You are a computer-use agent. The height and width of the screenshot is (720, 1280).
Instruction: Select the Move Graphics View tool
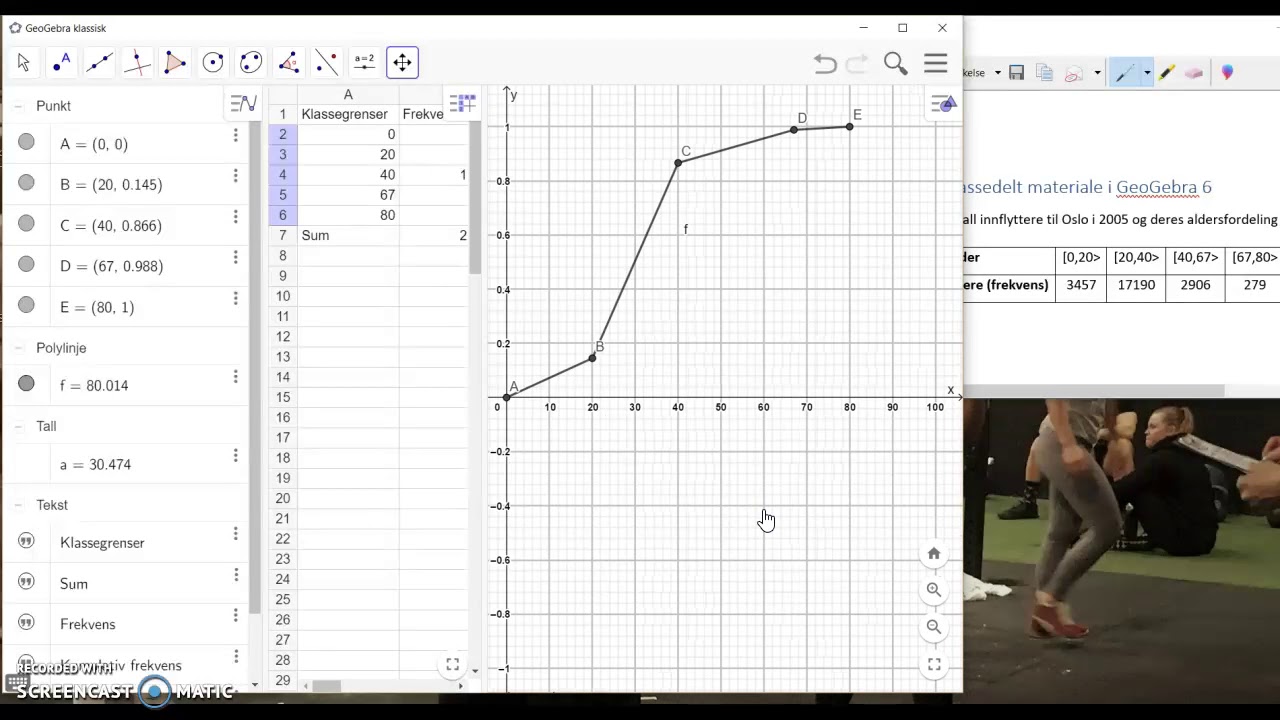(x=402, y=63)
